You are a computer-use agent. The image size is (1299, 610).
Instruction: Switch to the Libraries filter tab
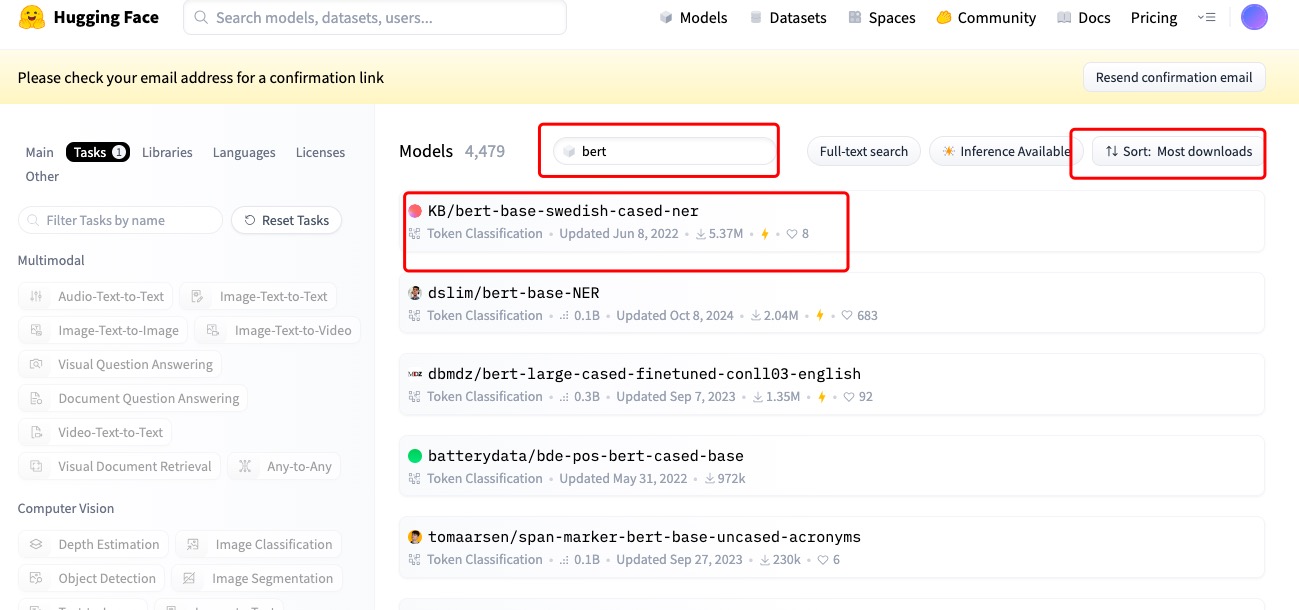(167, 152)
